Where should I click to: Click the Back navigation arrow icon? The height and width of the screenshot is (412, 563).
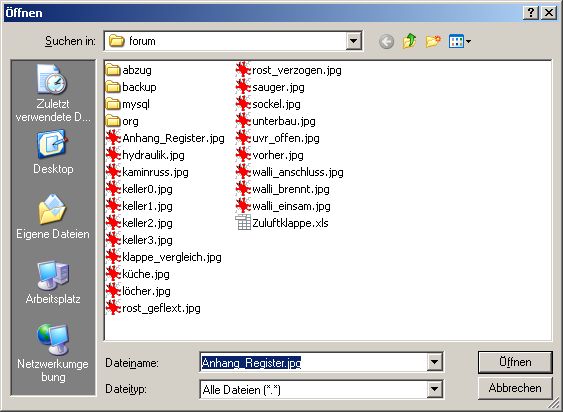tap(386, 42)
